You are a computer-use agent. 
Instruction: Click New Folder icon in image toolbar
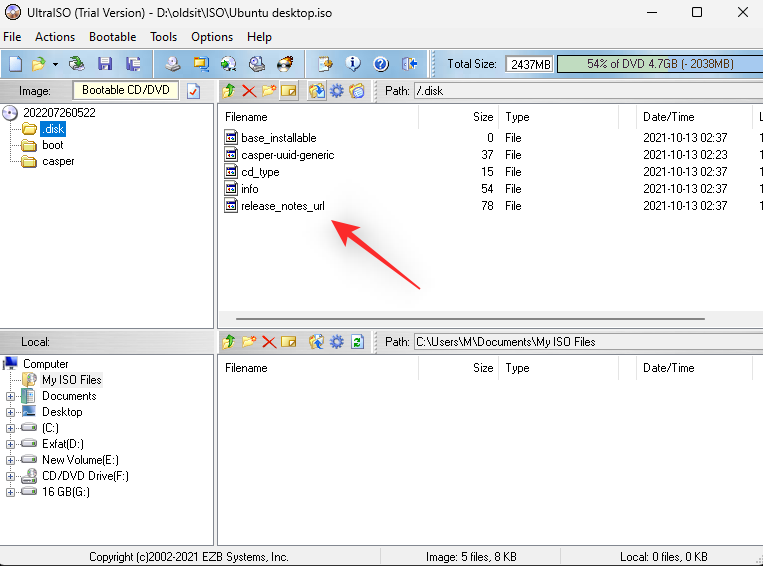click(x=269, y=91)
